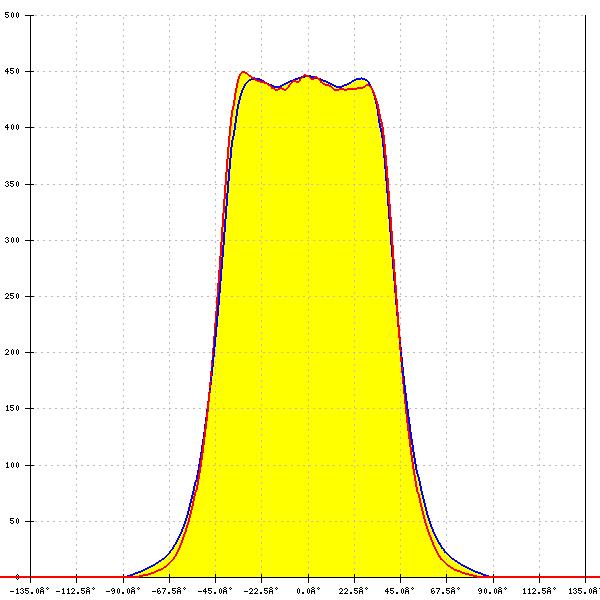This screenshot has height=600, width=600.
Task: Click the x-axis label "-112.5Â°"
Action: pyautogui.click(x=76, y=591)
